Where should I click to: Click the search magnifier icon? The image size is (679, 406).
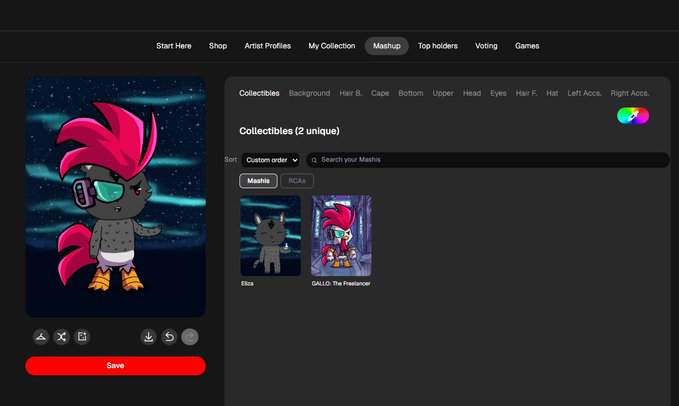click(x=314, y=160)
